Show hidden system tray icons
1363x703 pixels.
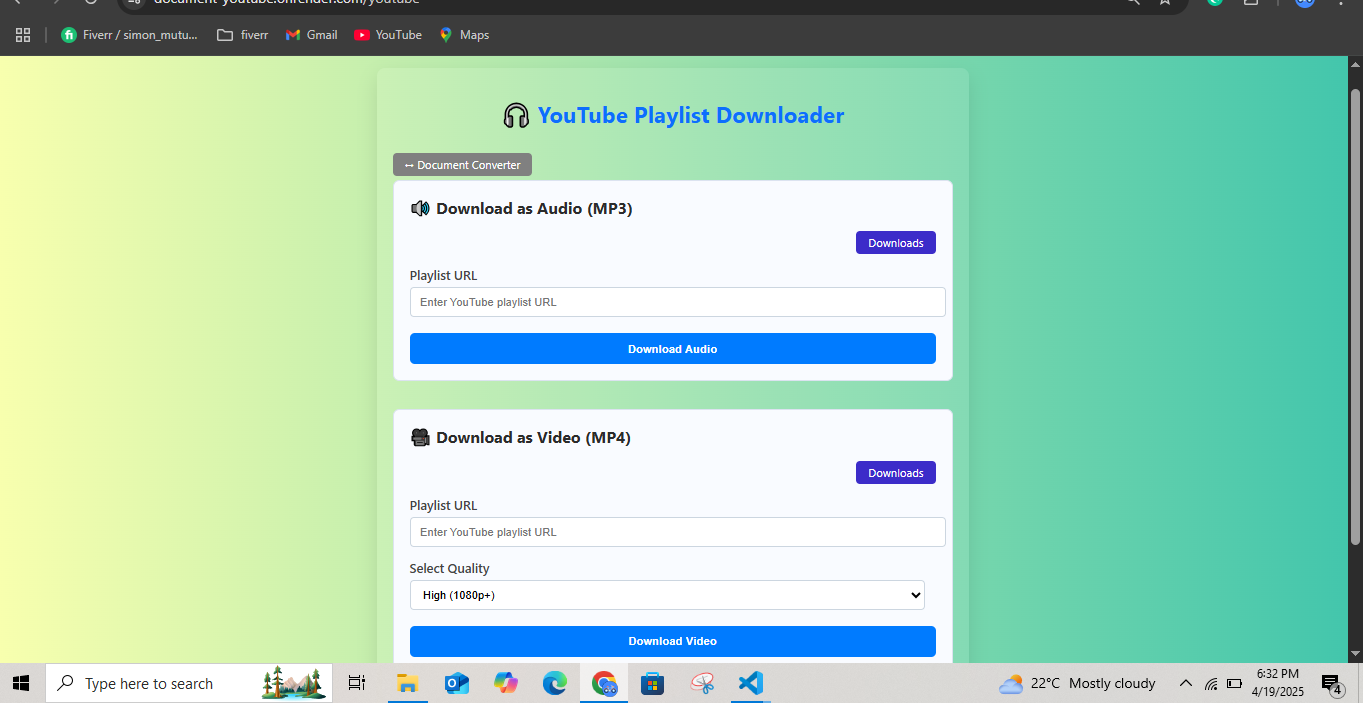coord(1186,684)
